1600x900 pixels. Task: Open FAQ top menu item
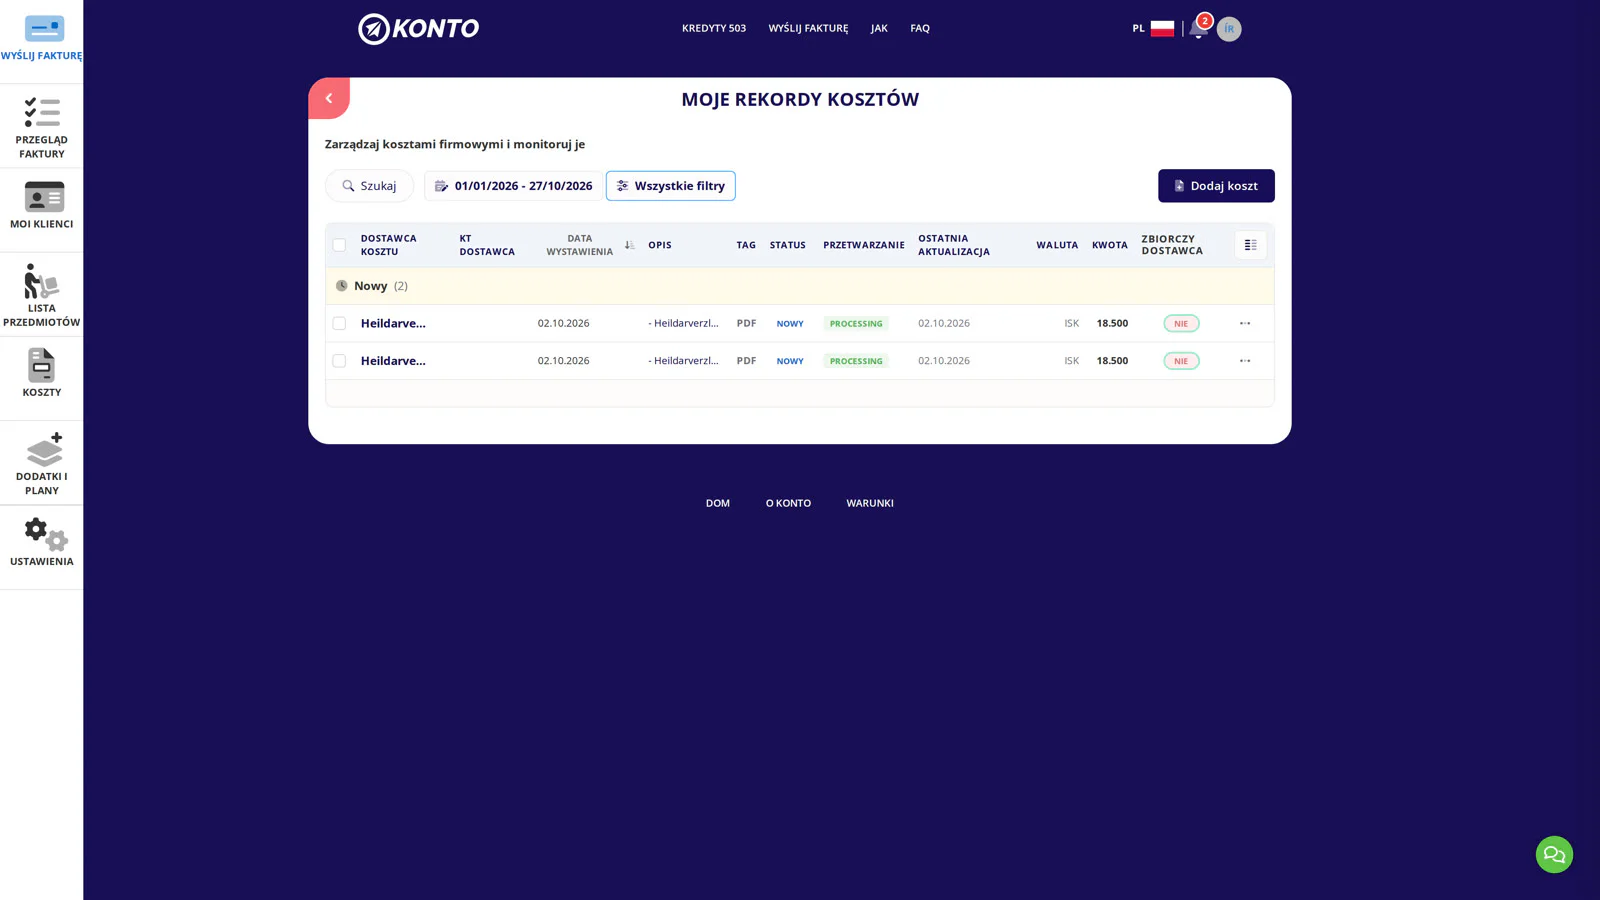[x=920, y=28]
